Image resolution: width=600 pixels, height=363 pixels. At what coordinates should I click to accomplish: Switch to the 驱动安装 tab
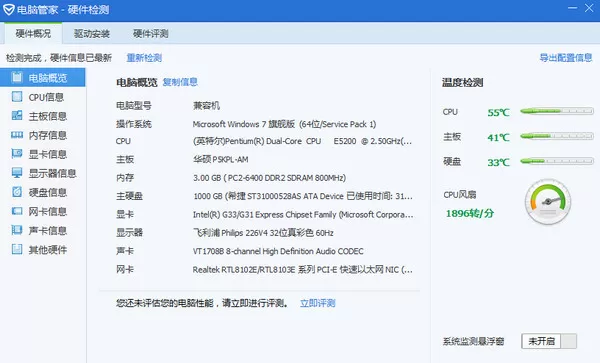(92, 34)
